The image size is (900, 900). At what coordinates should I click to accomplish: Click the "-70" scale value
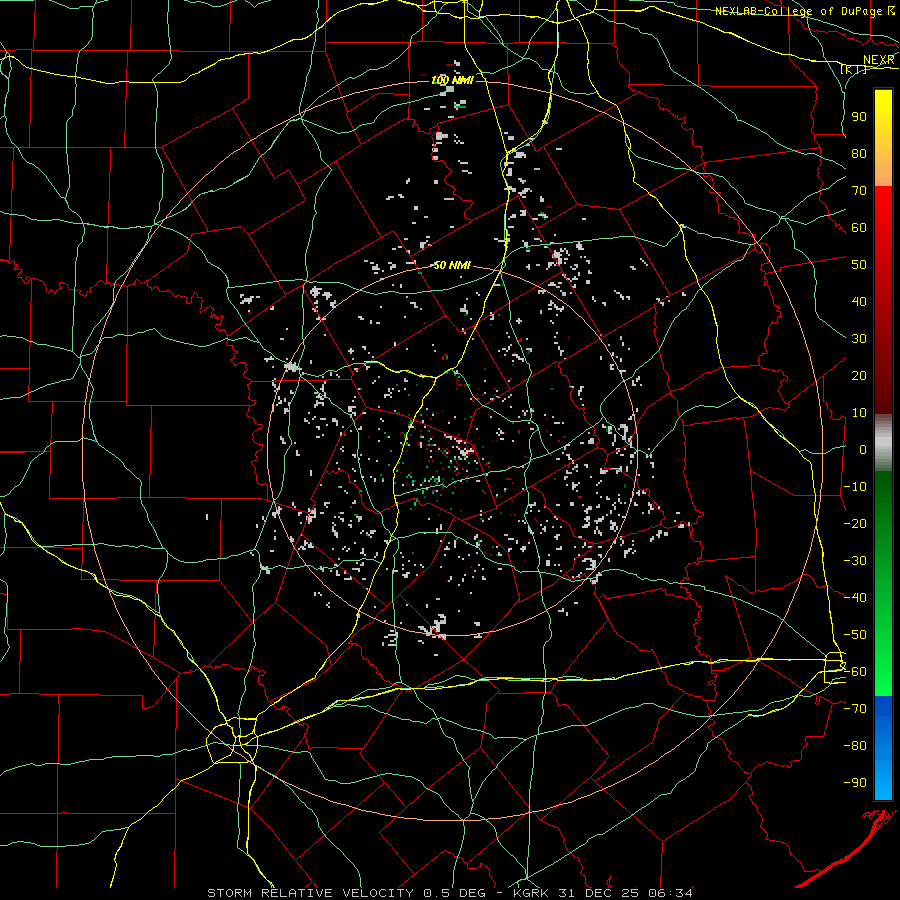click(855, 709)
